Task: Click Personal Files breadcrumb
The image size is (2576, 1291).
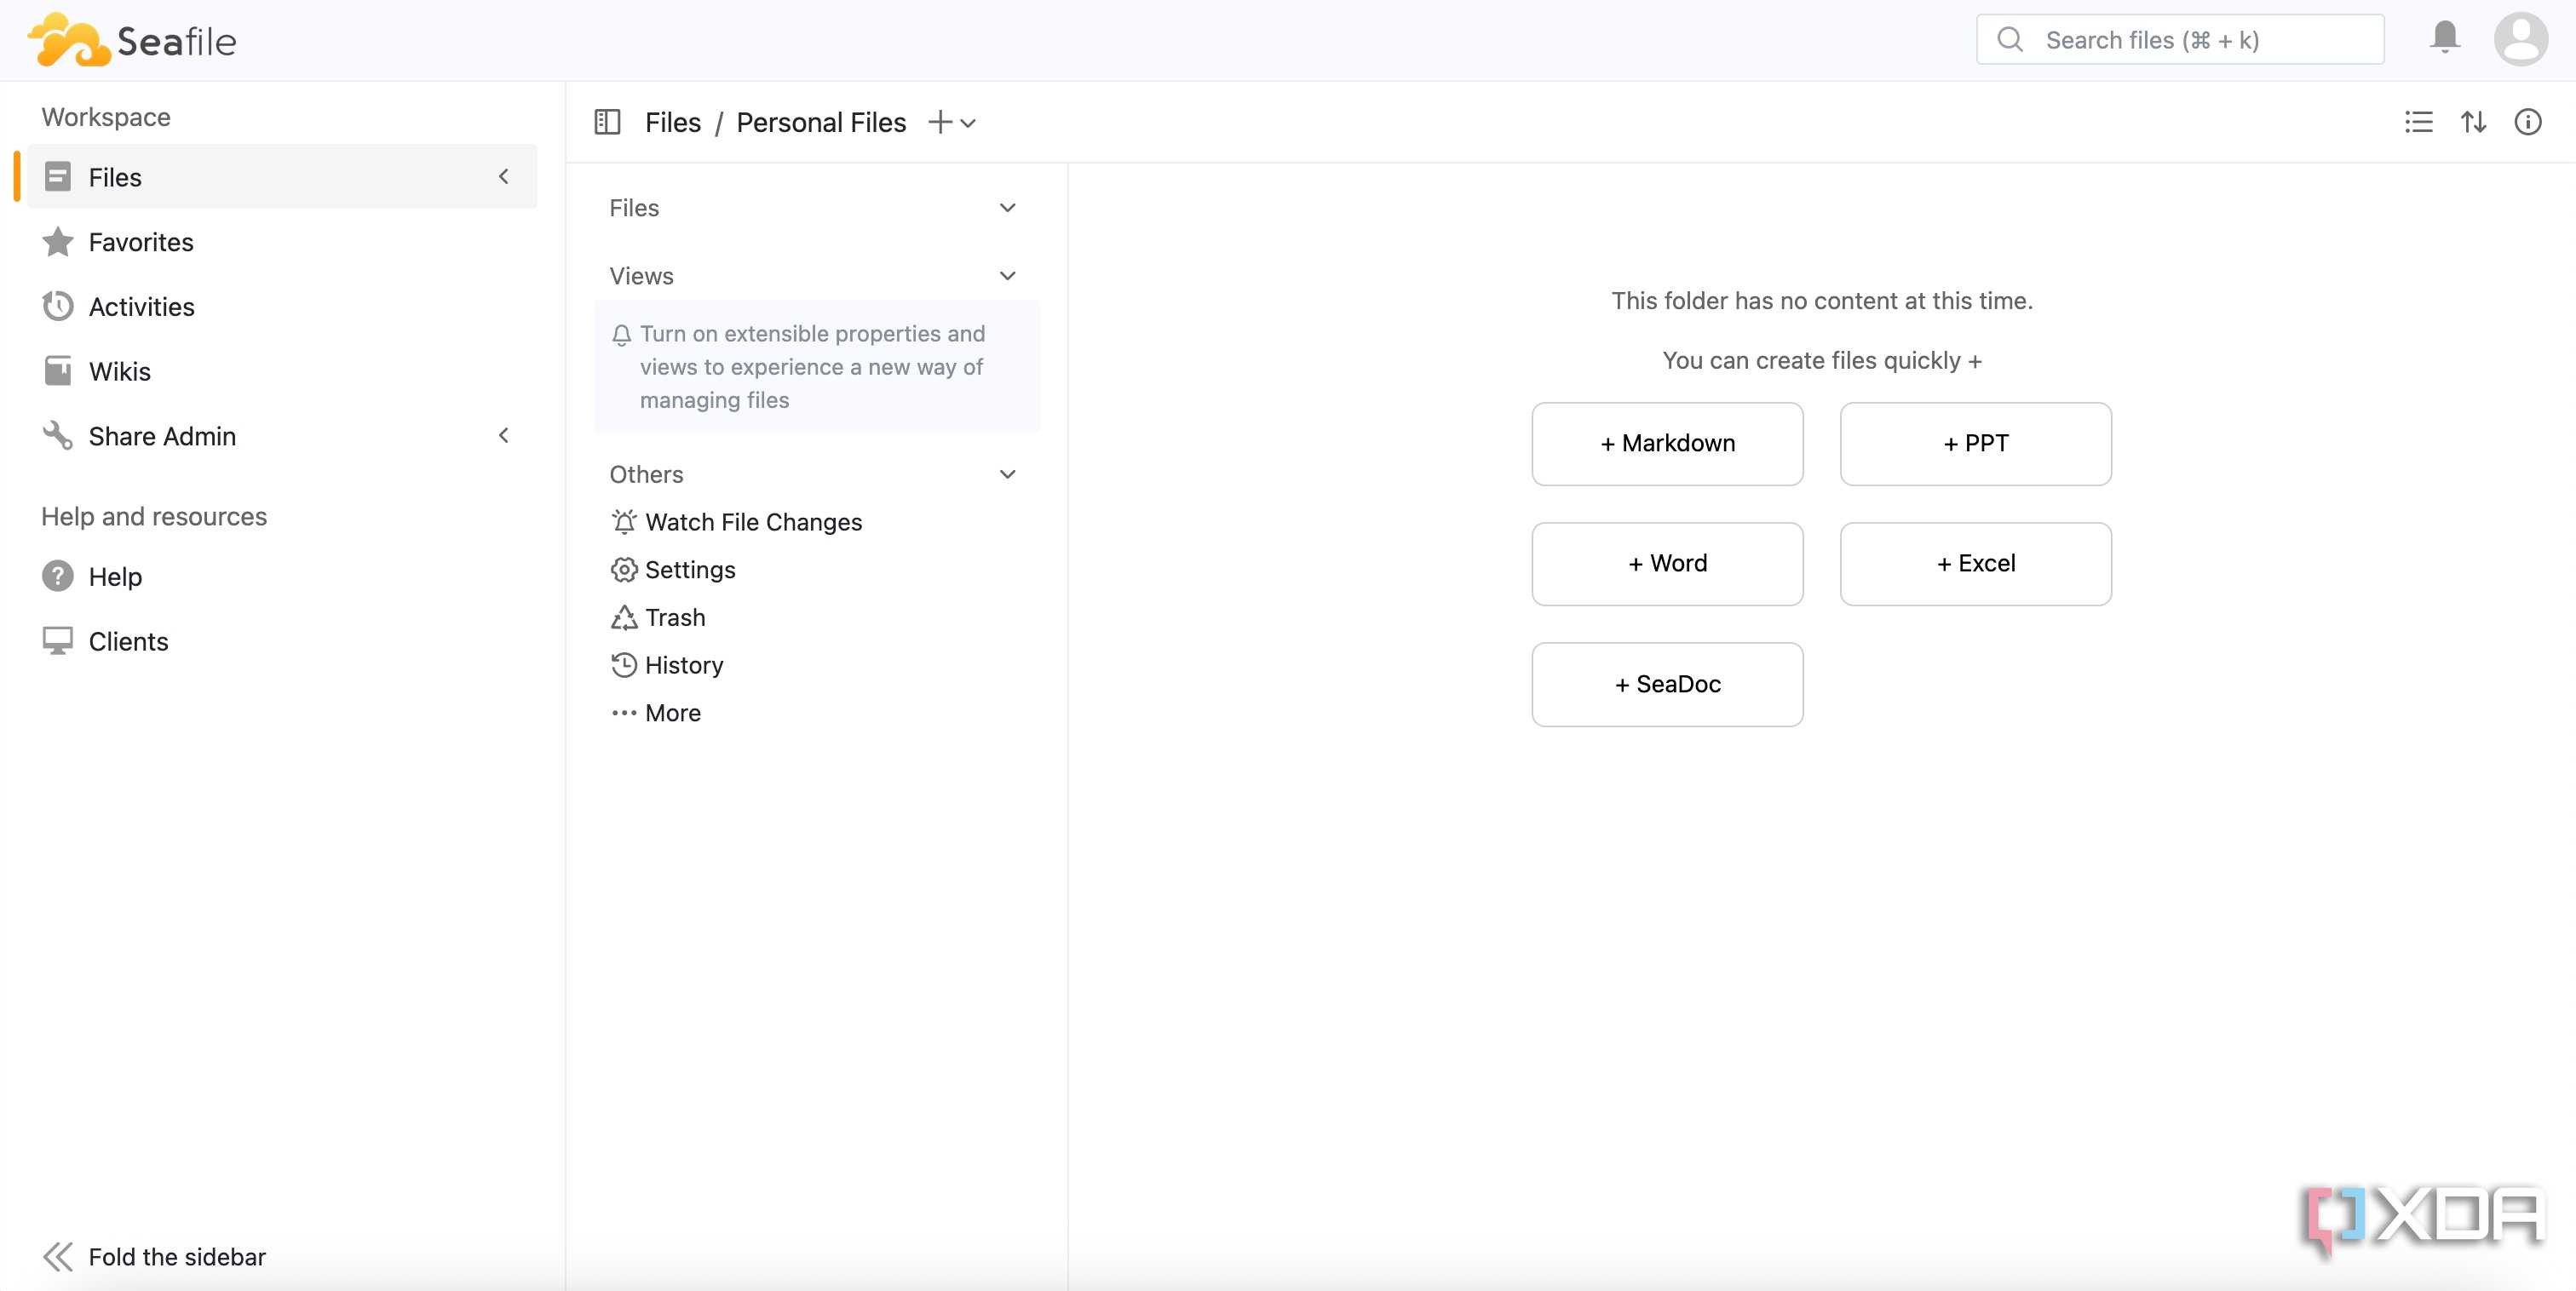Action: [821, 122]
